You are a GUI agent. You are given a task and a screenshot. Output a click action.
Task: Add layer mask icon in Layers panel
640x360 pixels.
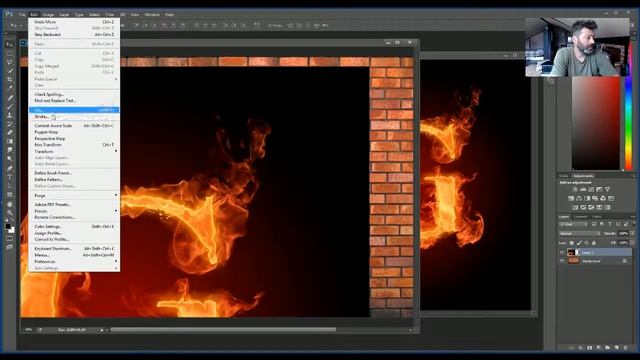coord(590,348)
